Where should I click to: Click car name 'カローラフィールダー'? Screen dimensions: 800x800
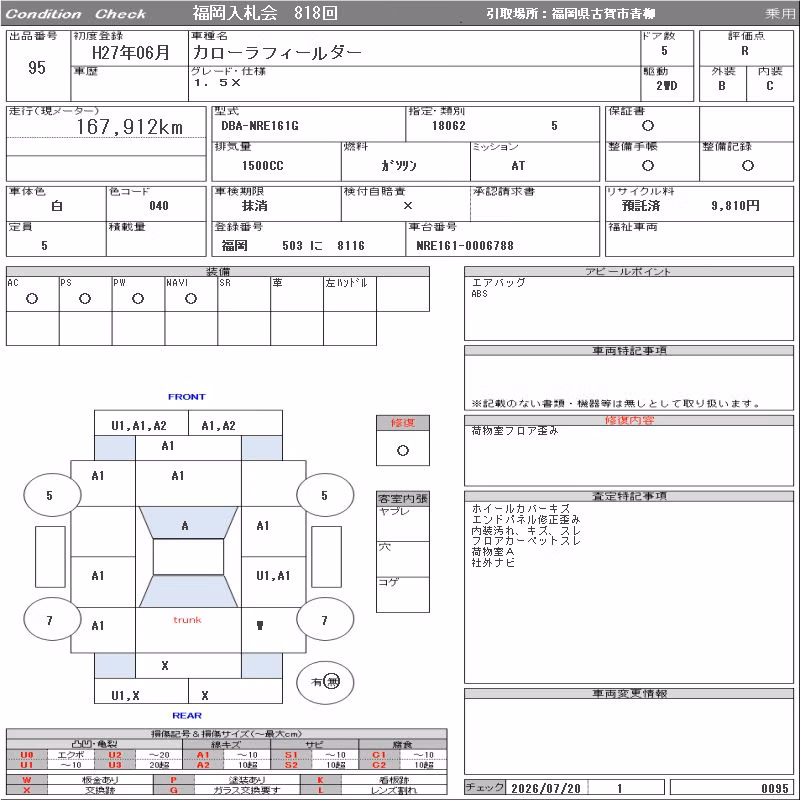[277, 53]
